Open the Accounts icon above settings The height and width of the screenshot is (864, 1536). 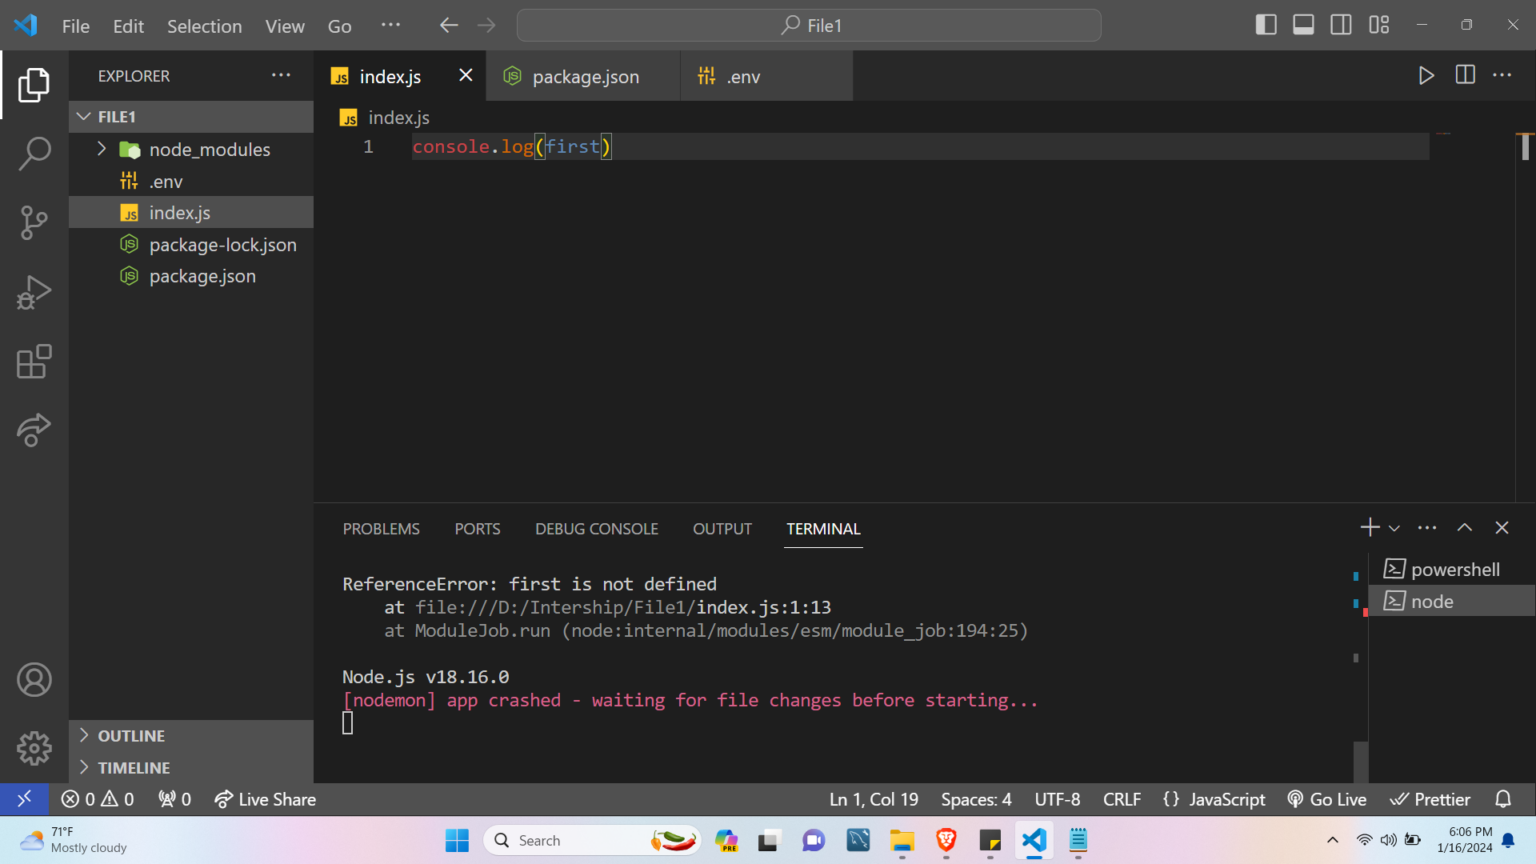(x=34, y=679)
